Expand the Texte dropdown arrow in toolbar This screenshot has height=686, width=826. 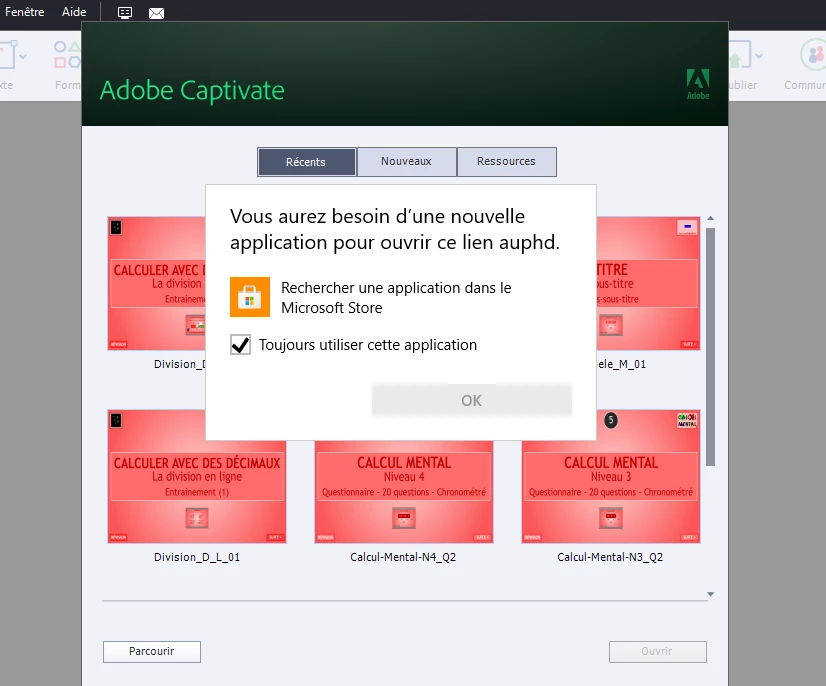tap(23, 56)
